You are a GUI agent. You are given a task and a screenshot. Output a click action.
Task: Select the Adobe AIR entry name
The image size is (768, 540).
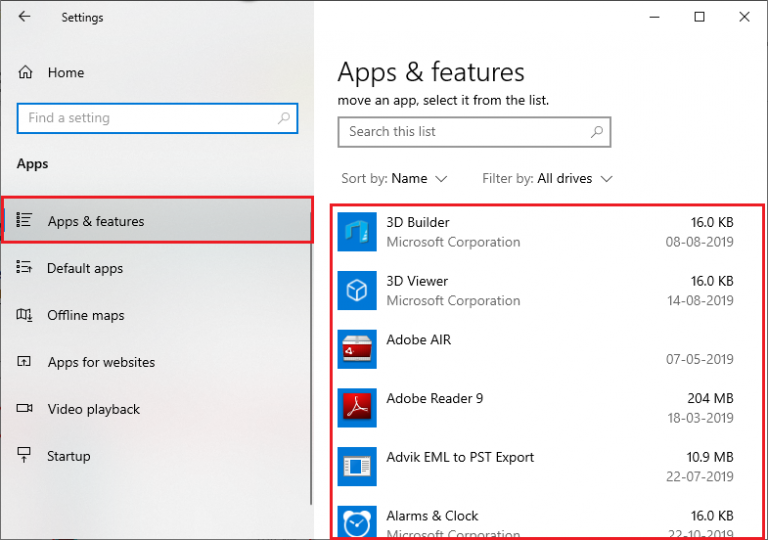coord(418,340)
